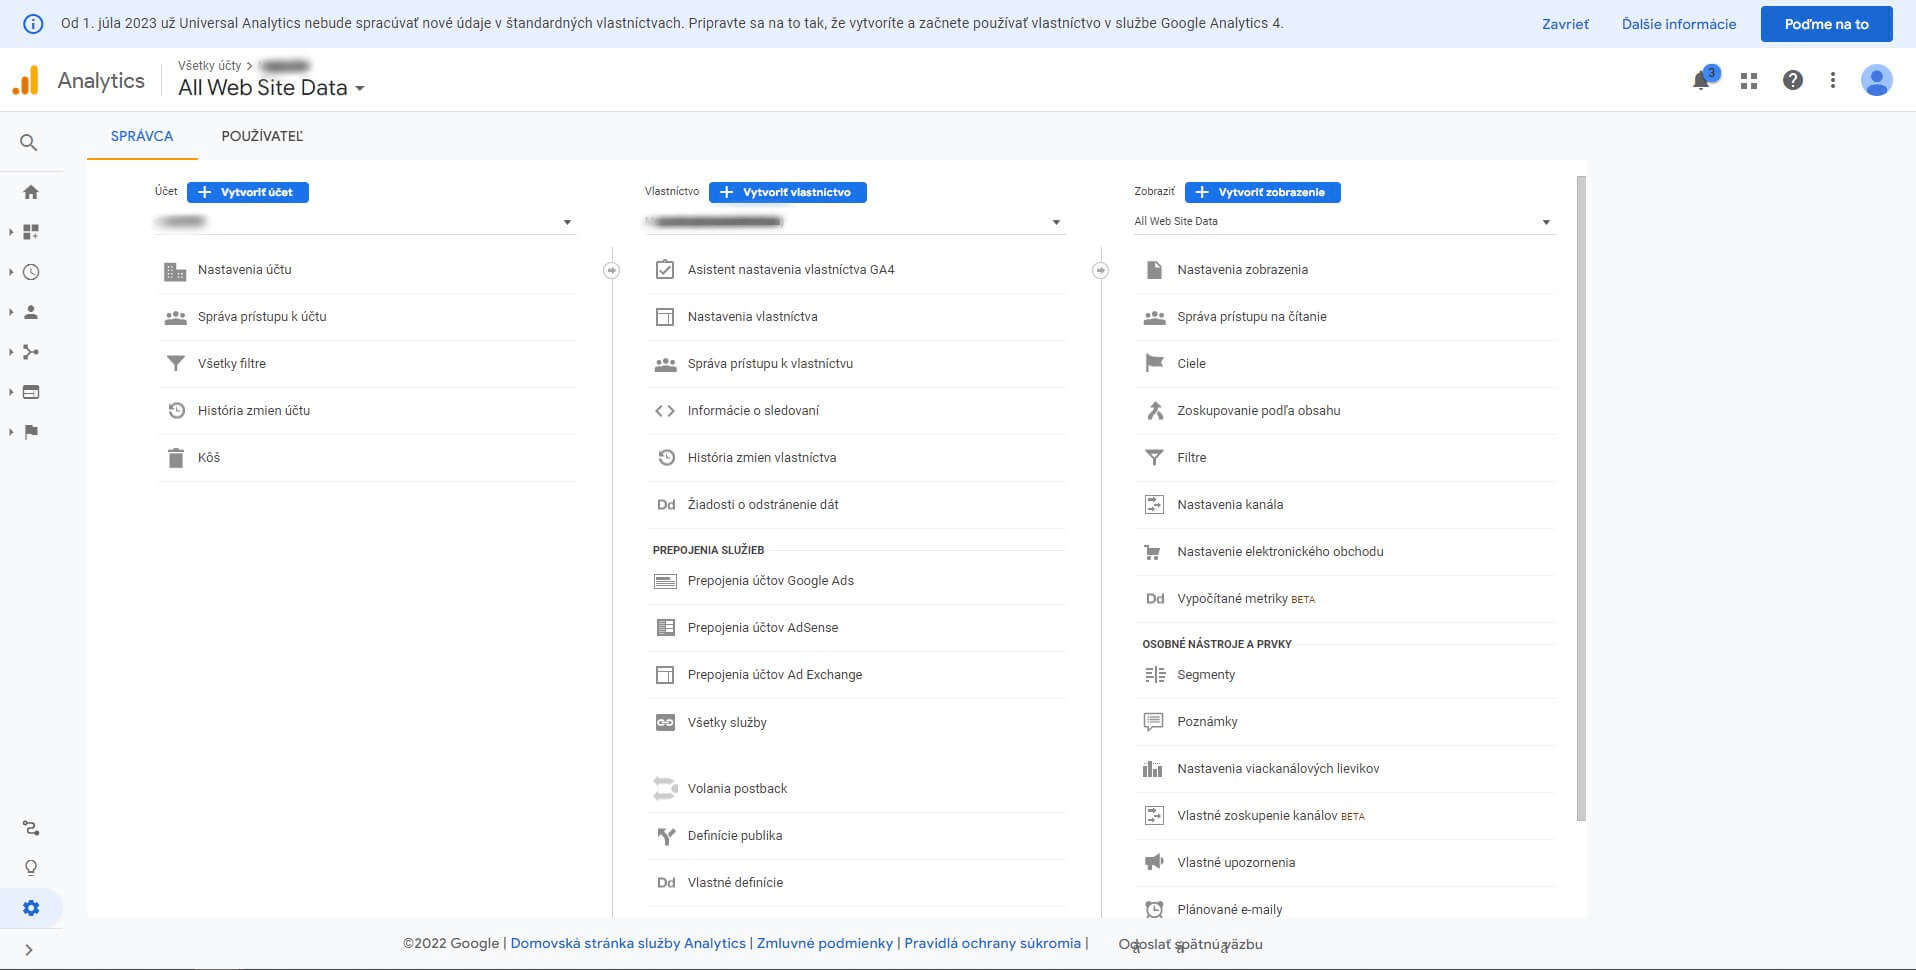This screenshot has width=1916, height=970.
Task: Open the property selector dropdown
Action: (x=854, y=221)
